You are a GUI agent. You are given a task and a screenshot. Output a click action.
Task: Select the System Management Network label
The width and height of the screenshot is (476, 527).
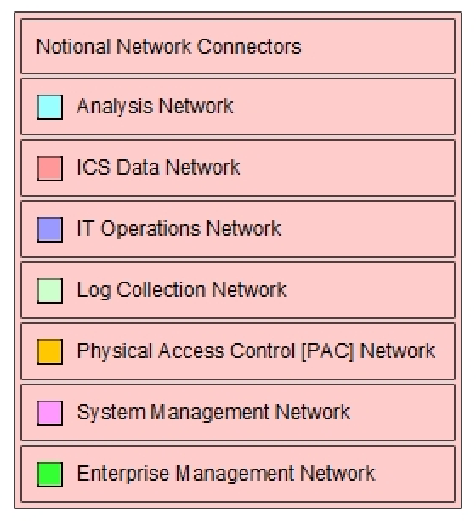(213, 412)
